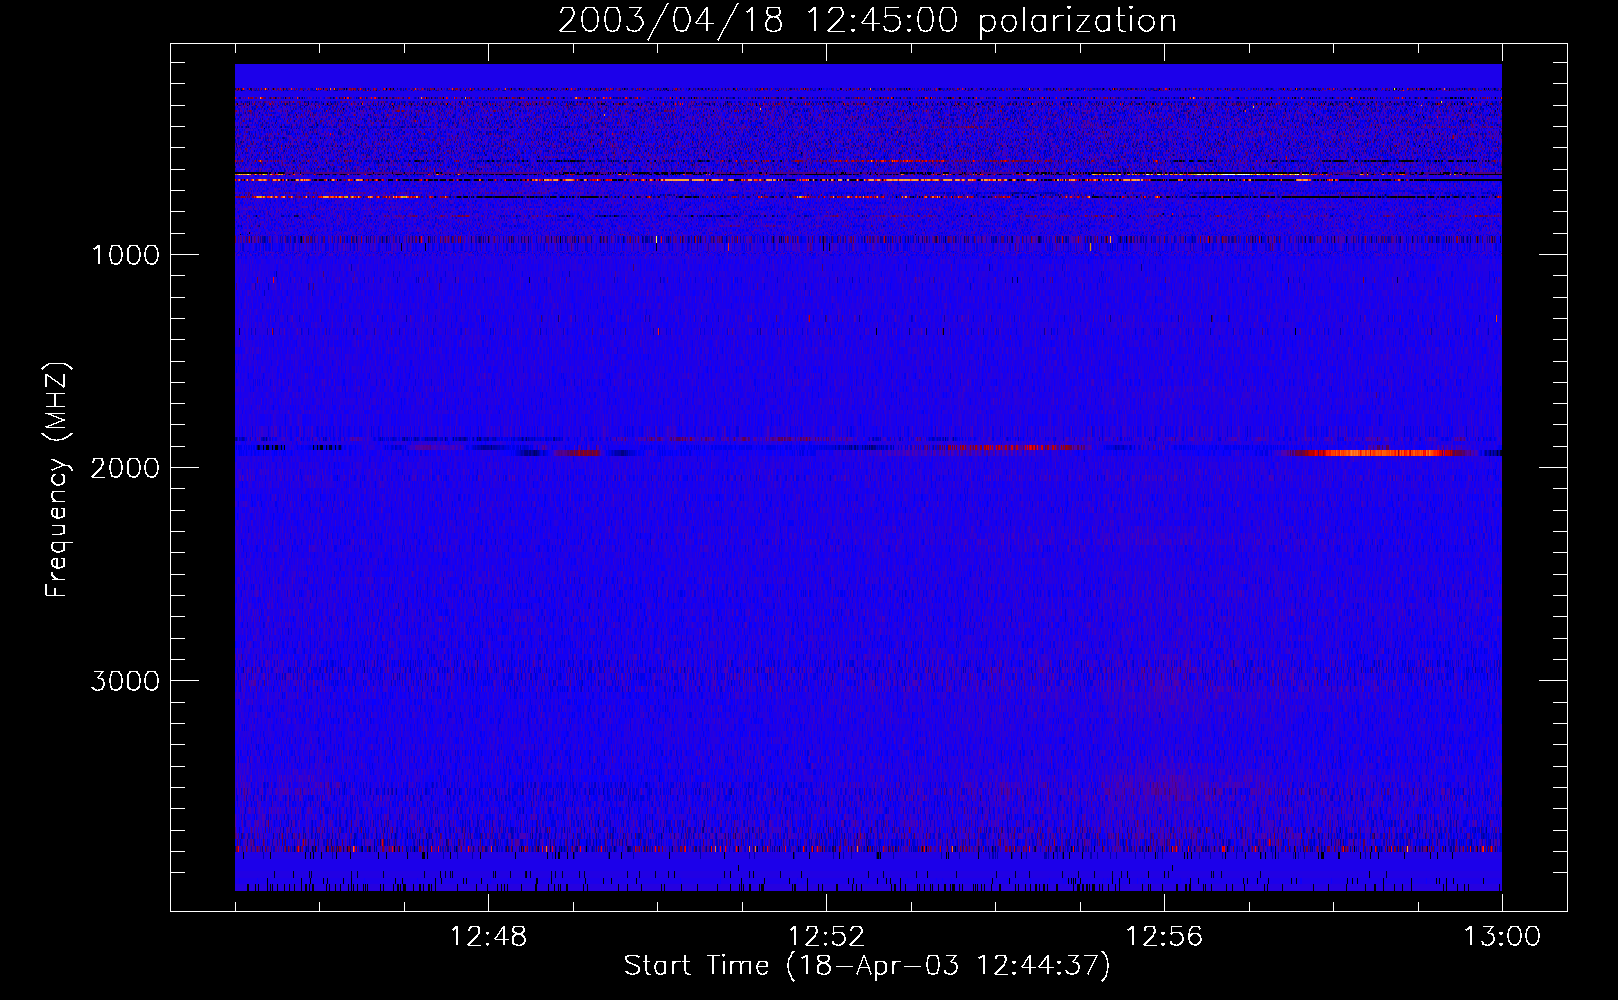Click the 12:56 time tick label
Image resolution: width=1618 pixels, height=1000 pixels.
1164,937
